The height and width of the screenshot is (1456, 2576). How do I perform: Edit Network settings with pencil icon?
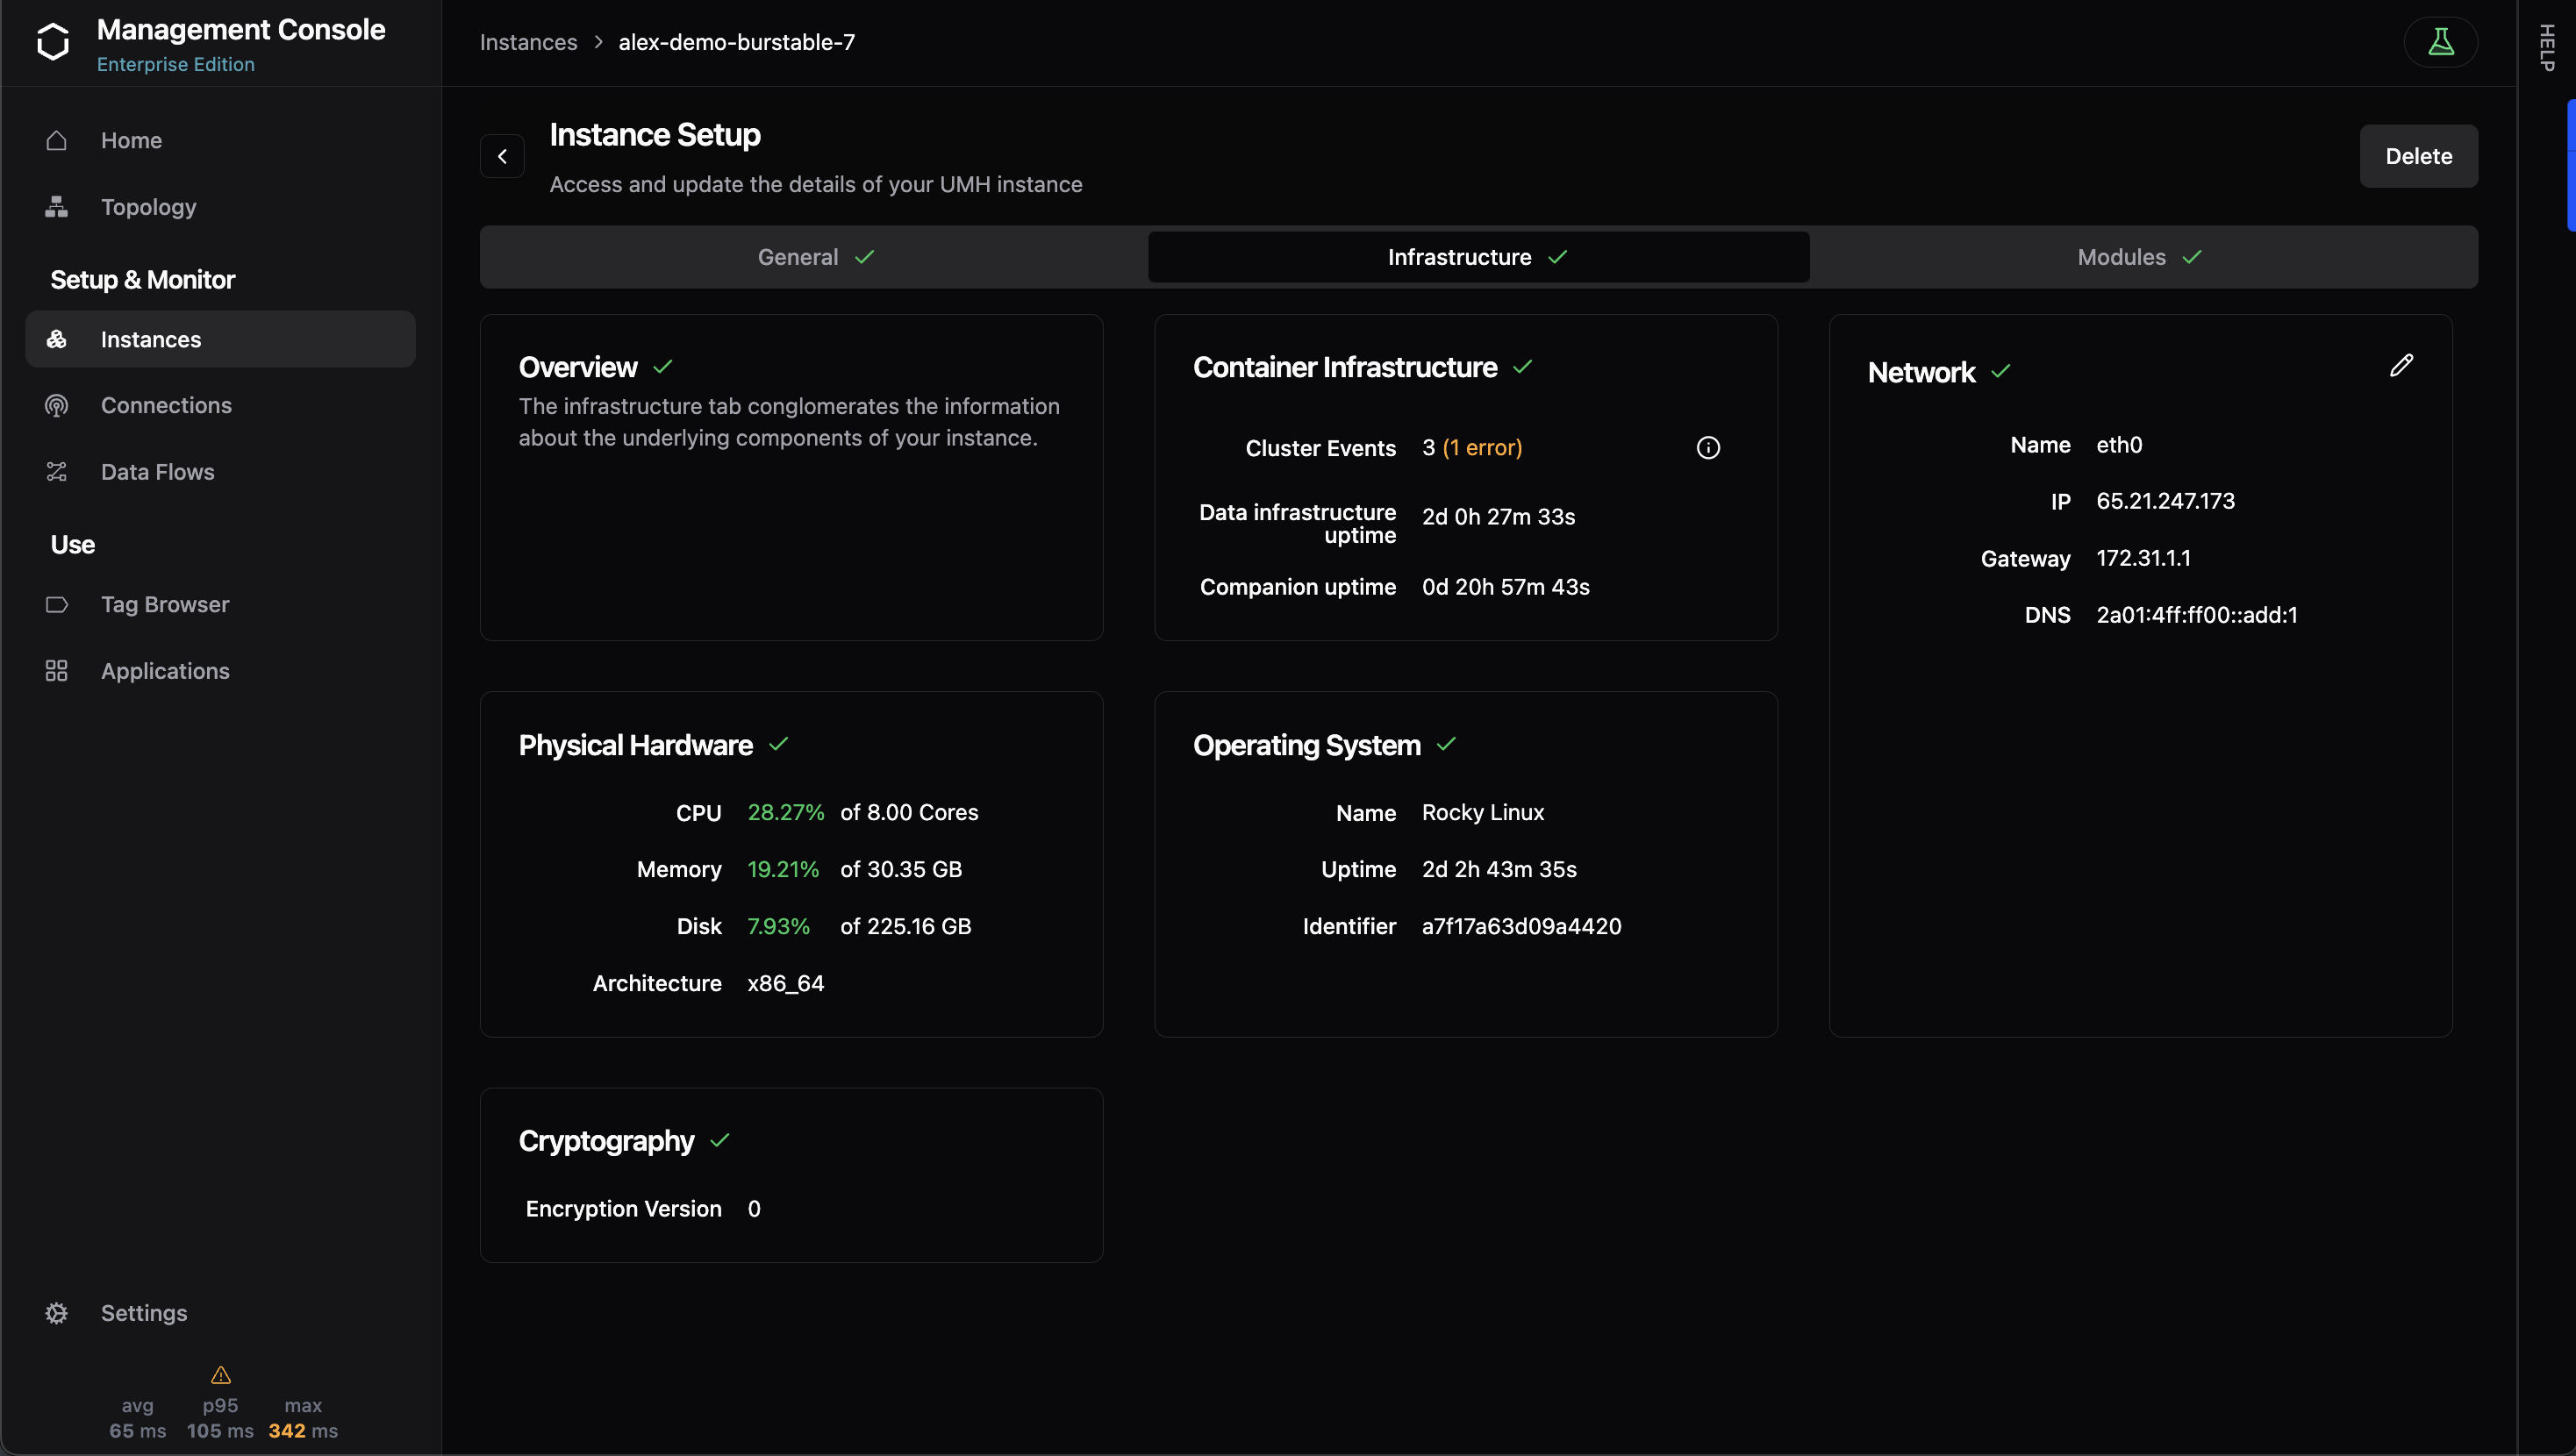pyautogui.click(x=2401, y=366)
